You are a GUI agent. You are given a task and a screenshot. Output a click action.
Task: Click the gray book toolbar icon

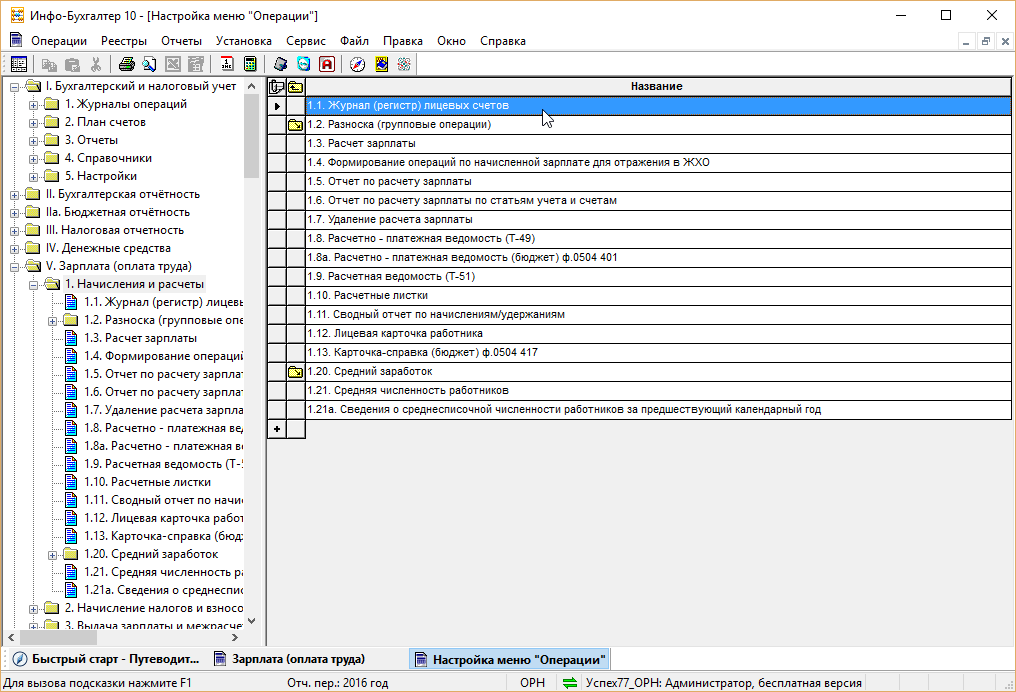(x=281, y=64)
